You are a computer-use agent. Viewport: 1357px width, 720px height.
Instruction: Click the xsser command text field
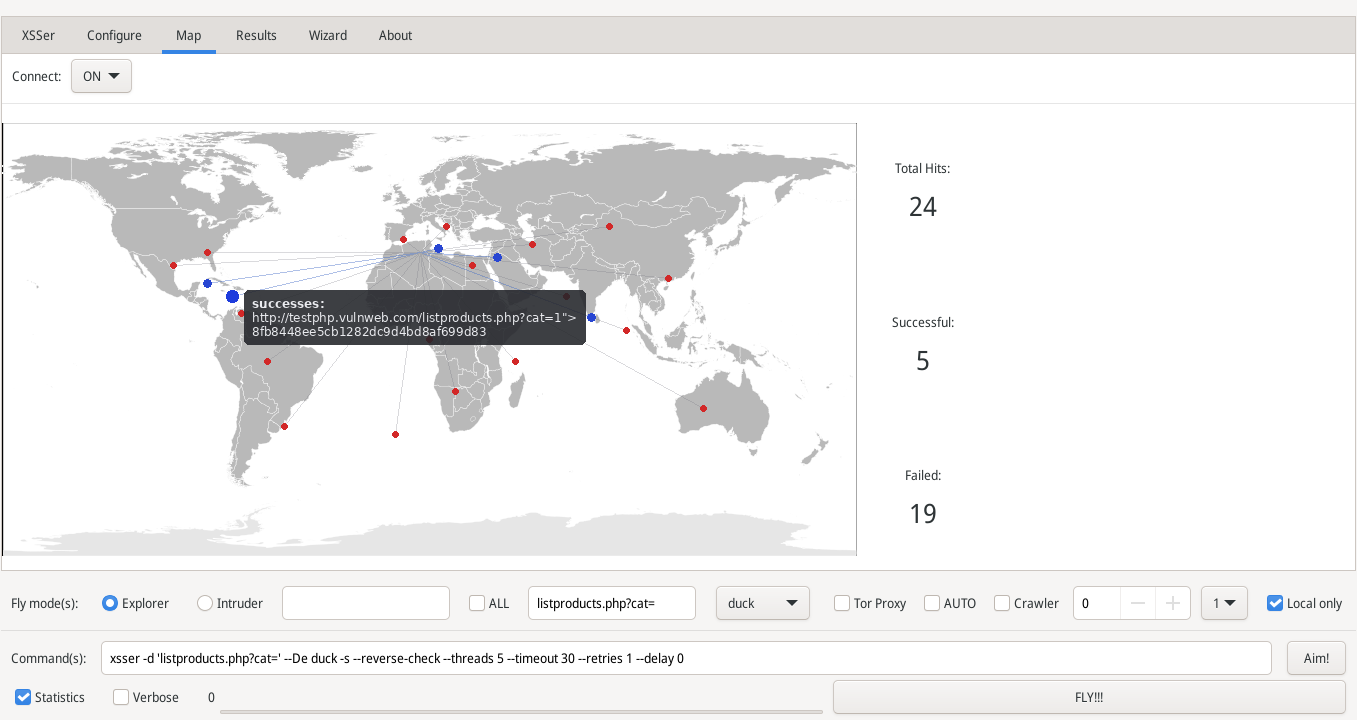coord(686,658)
